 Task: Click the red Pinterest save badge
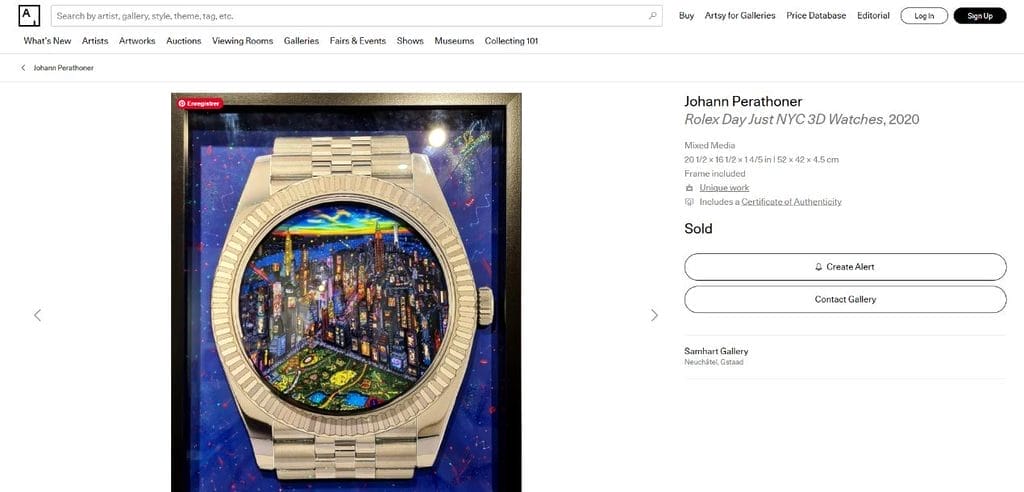pos(200,103)
